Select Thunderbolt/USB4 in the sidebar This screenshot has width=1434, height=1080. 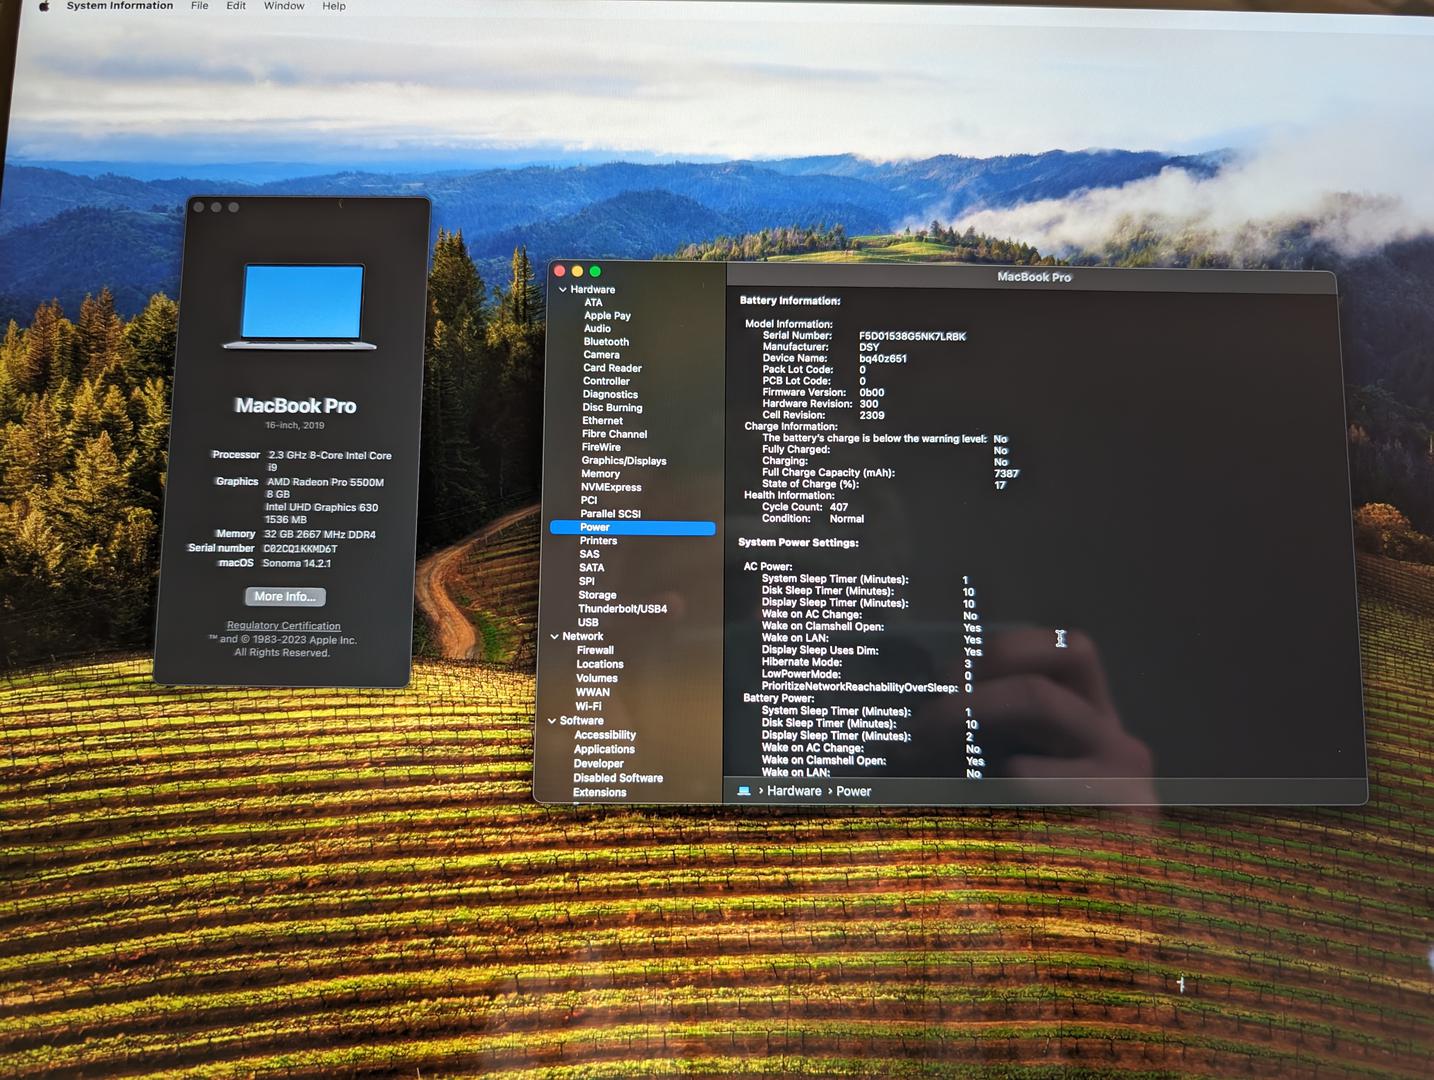622,609
